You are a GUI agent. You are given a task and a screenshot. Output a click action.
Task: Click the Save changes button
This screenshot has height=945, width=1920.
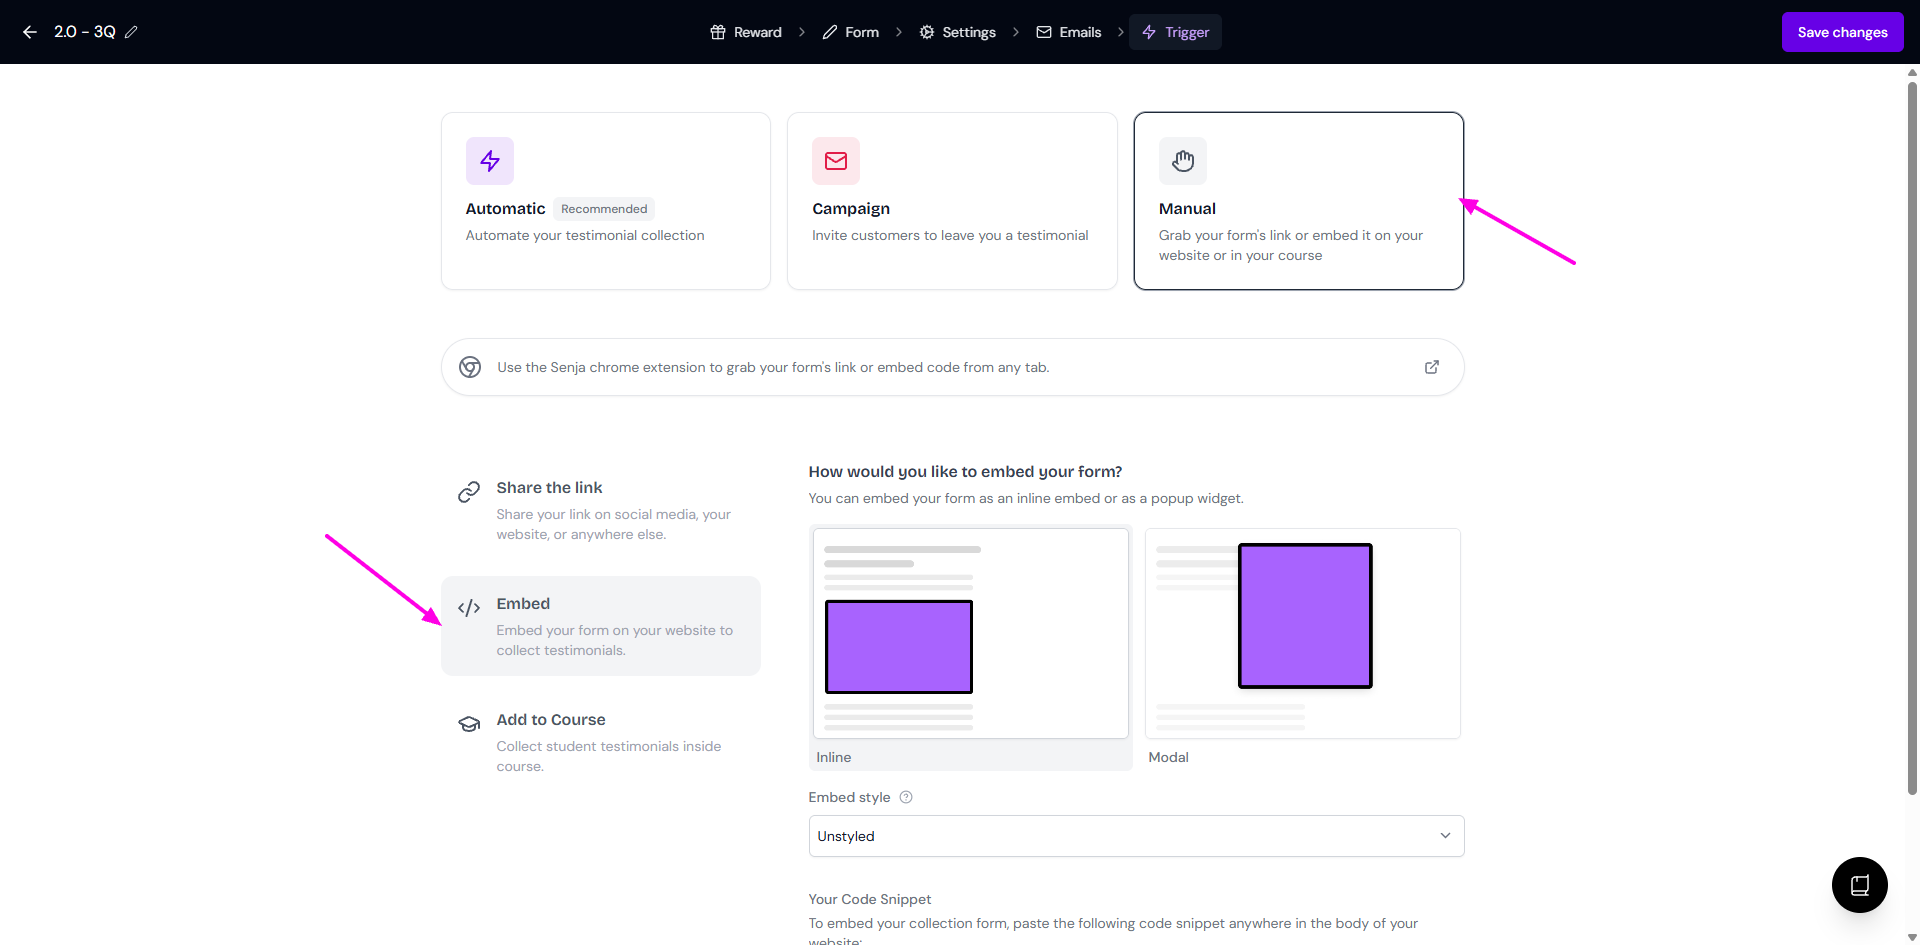(1842, 32)
